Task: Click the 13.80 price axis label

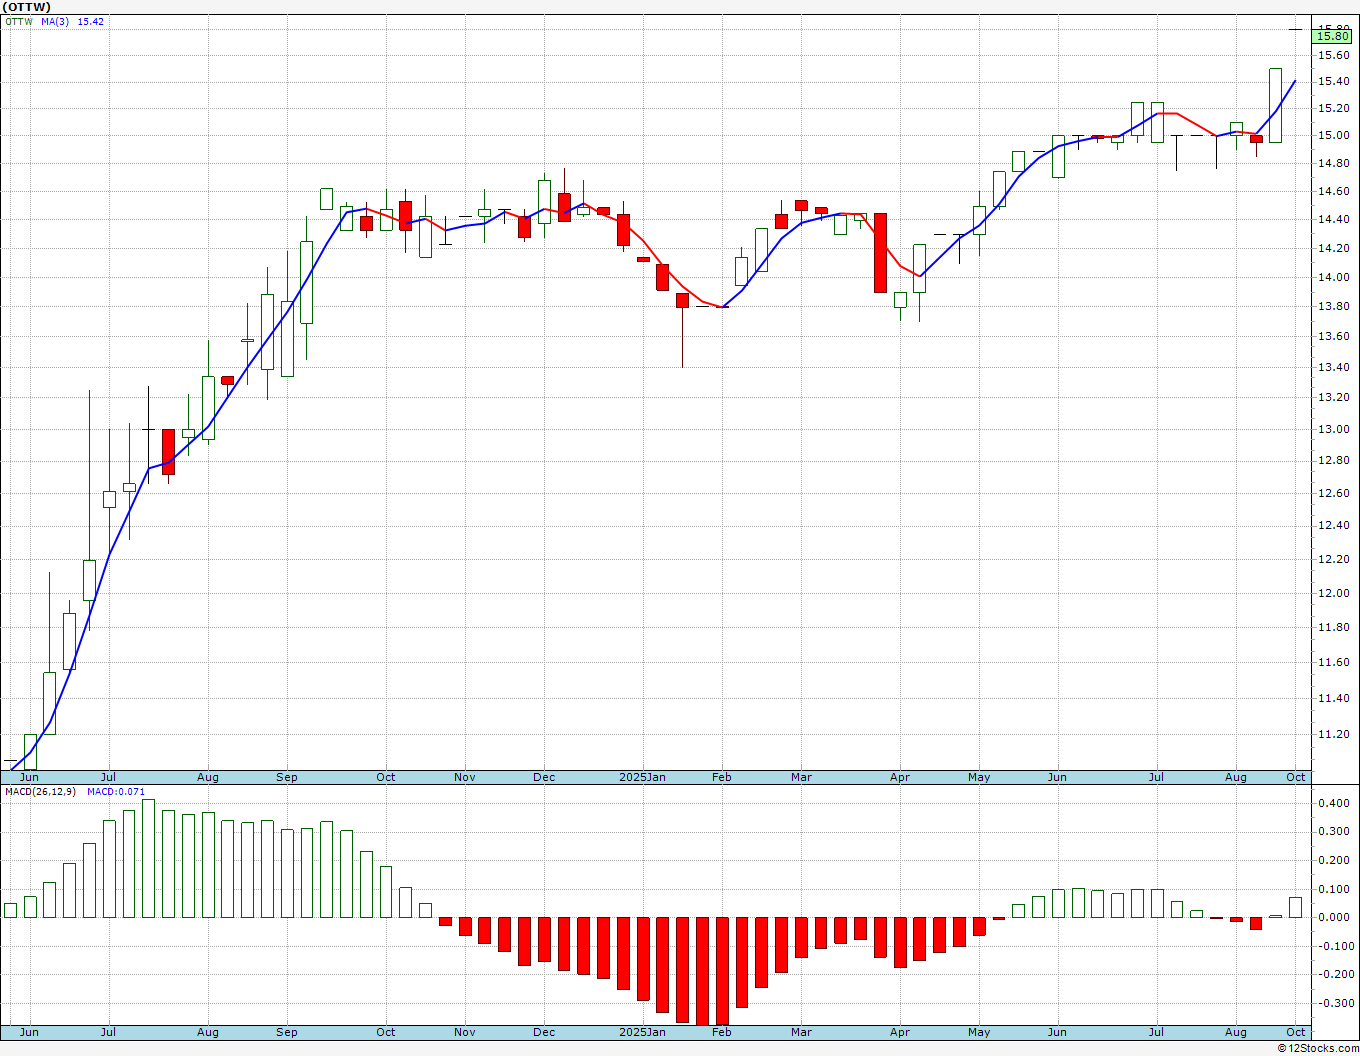Action: [x=1333, y=306]
